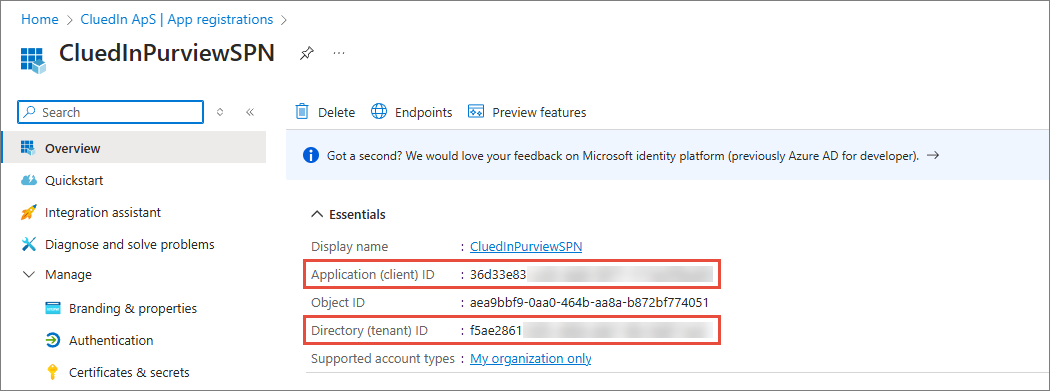This screenshot has height=391, width=1050.
Task: Open Integration assistant
Action: (102, 213)
